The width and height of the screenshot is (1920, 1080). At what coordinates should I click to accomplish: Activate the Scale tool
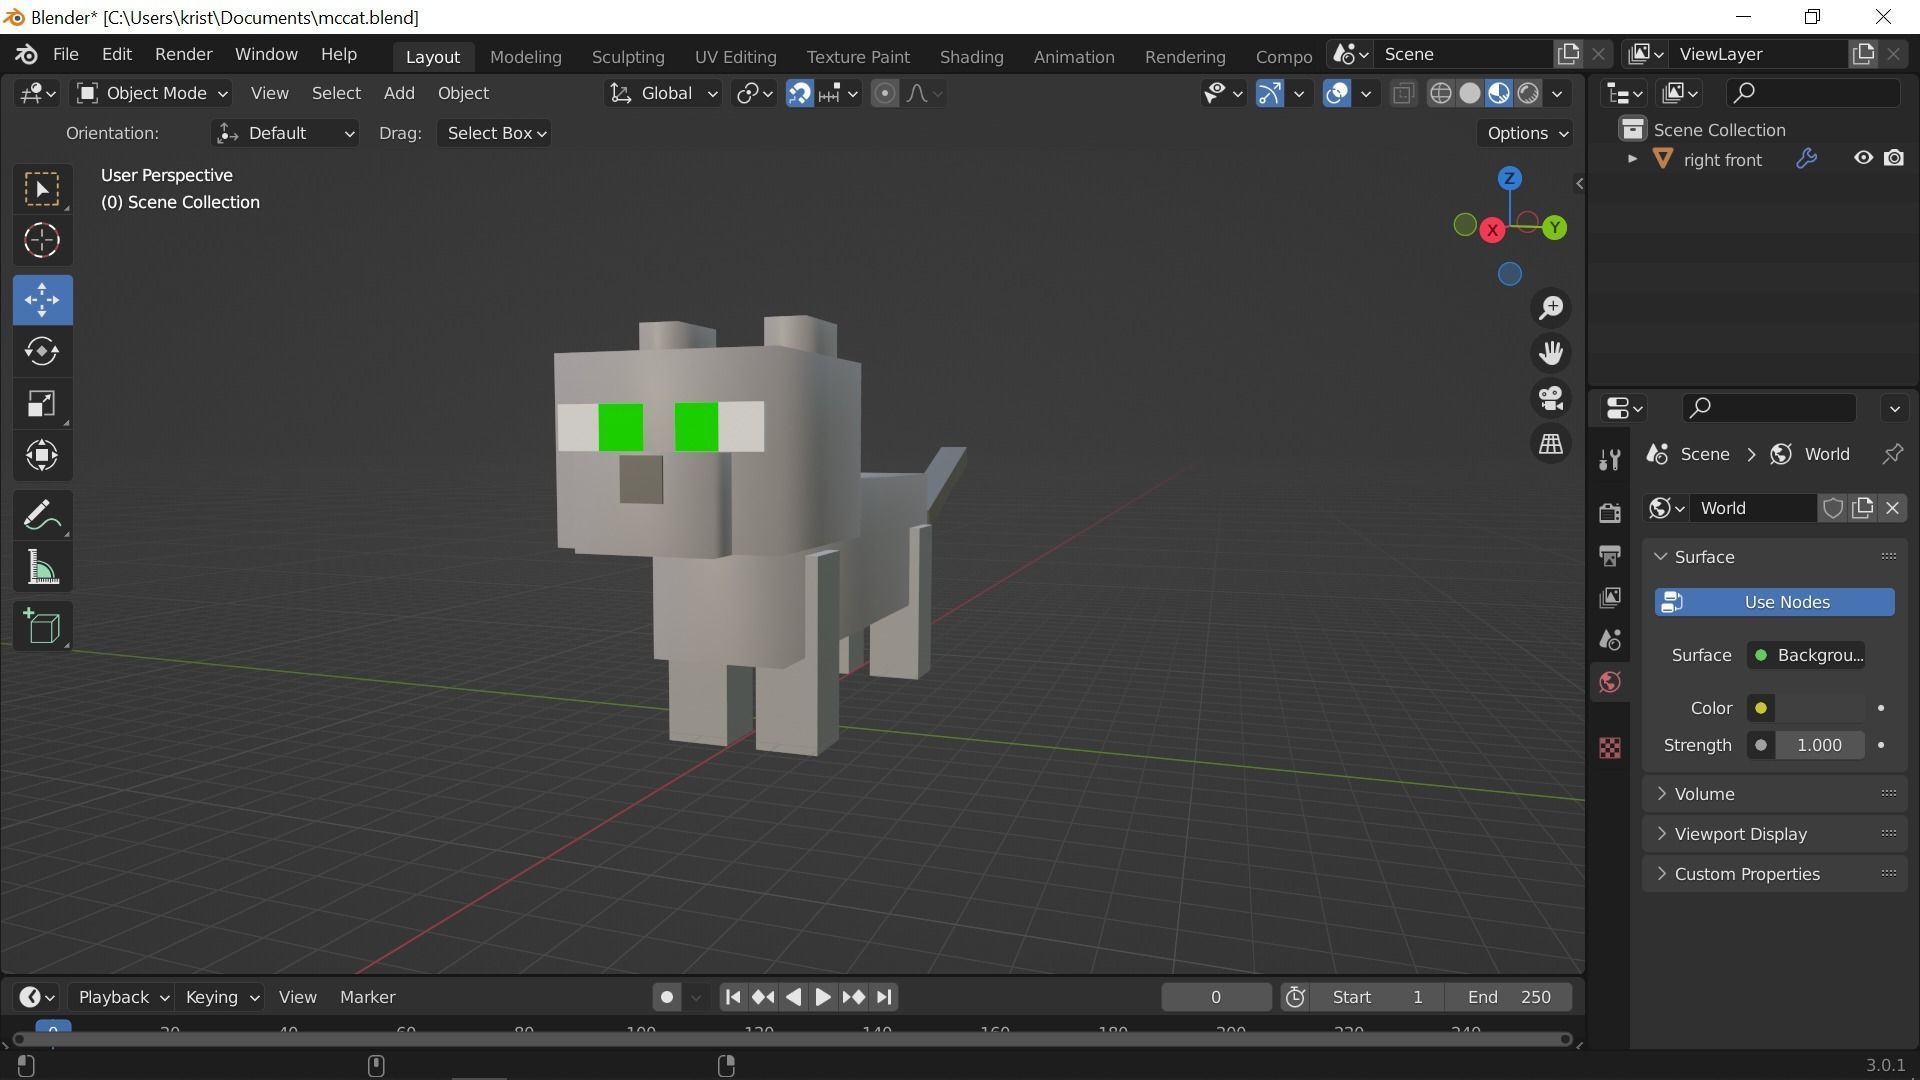coord(42,404)
